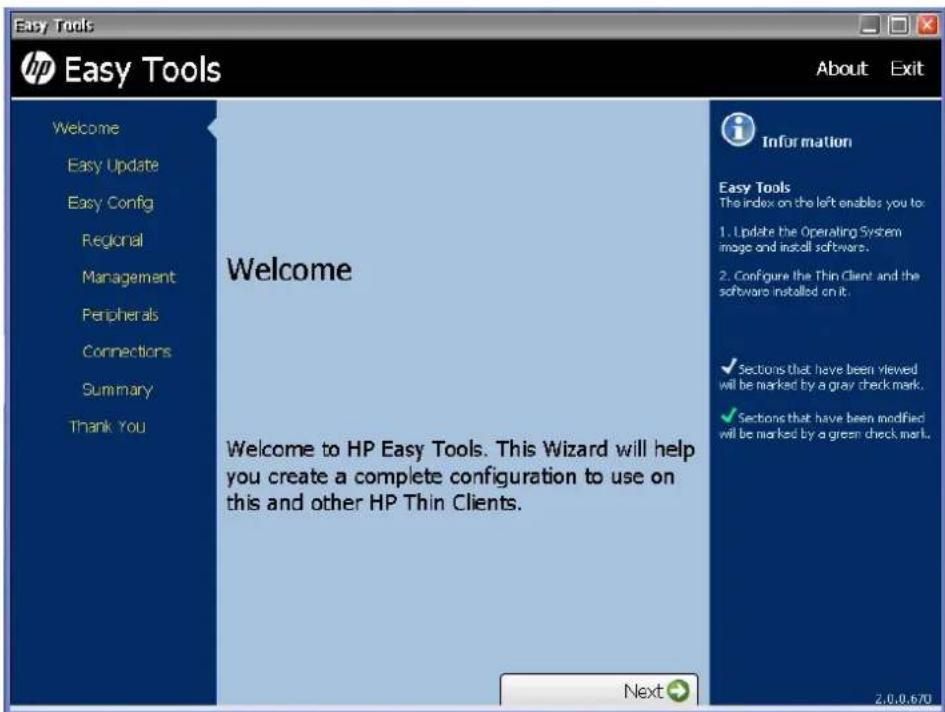Jump to Peripherals section
Viewport: 945px width, 712px height.
(x=120, y=315)
